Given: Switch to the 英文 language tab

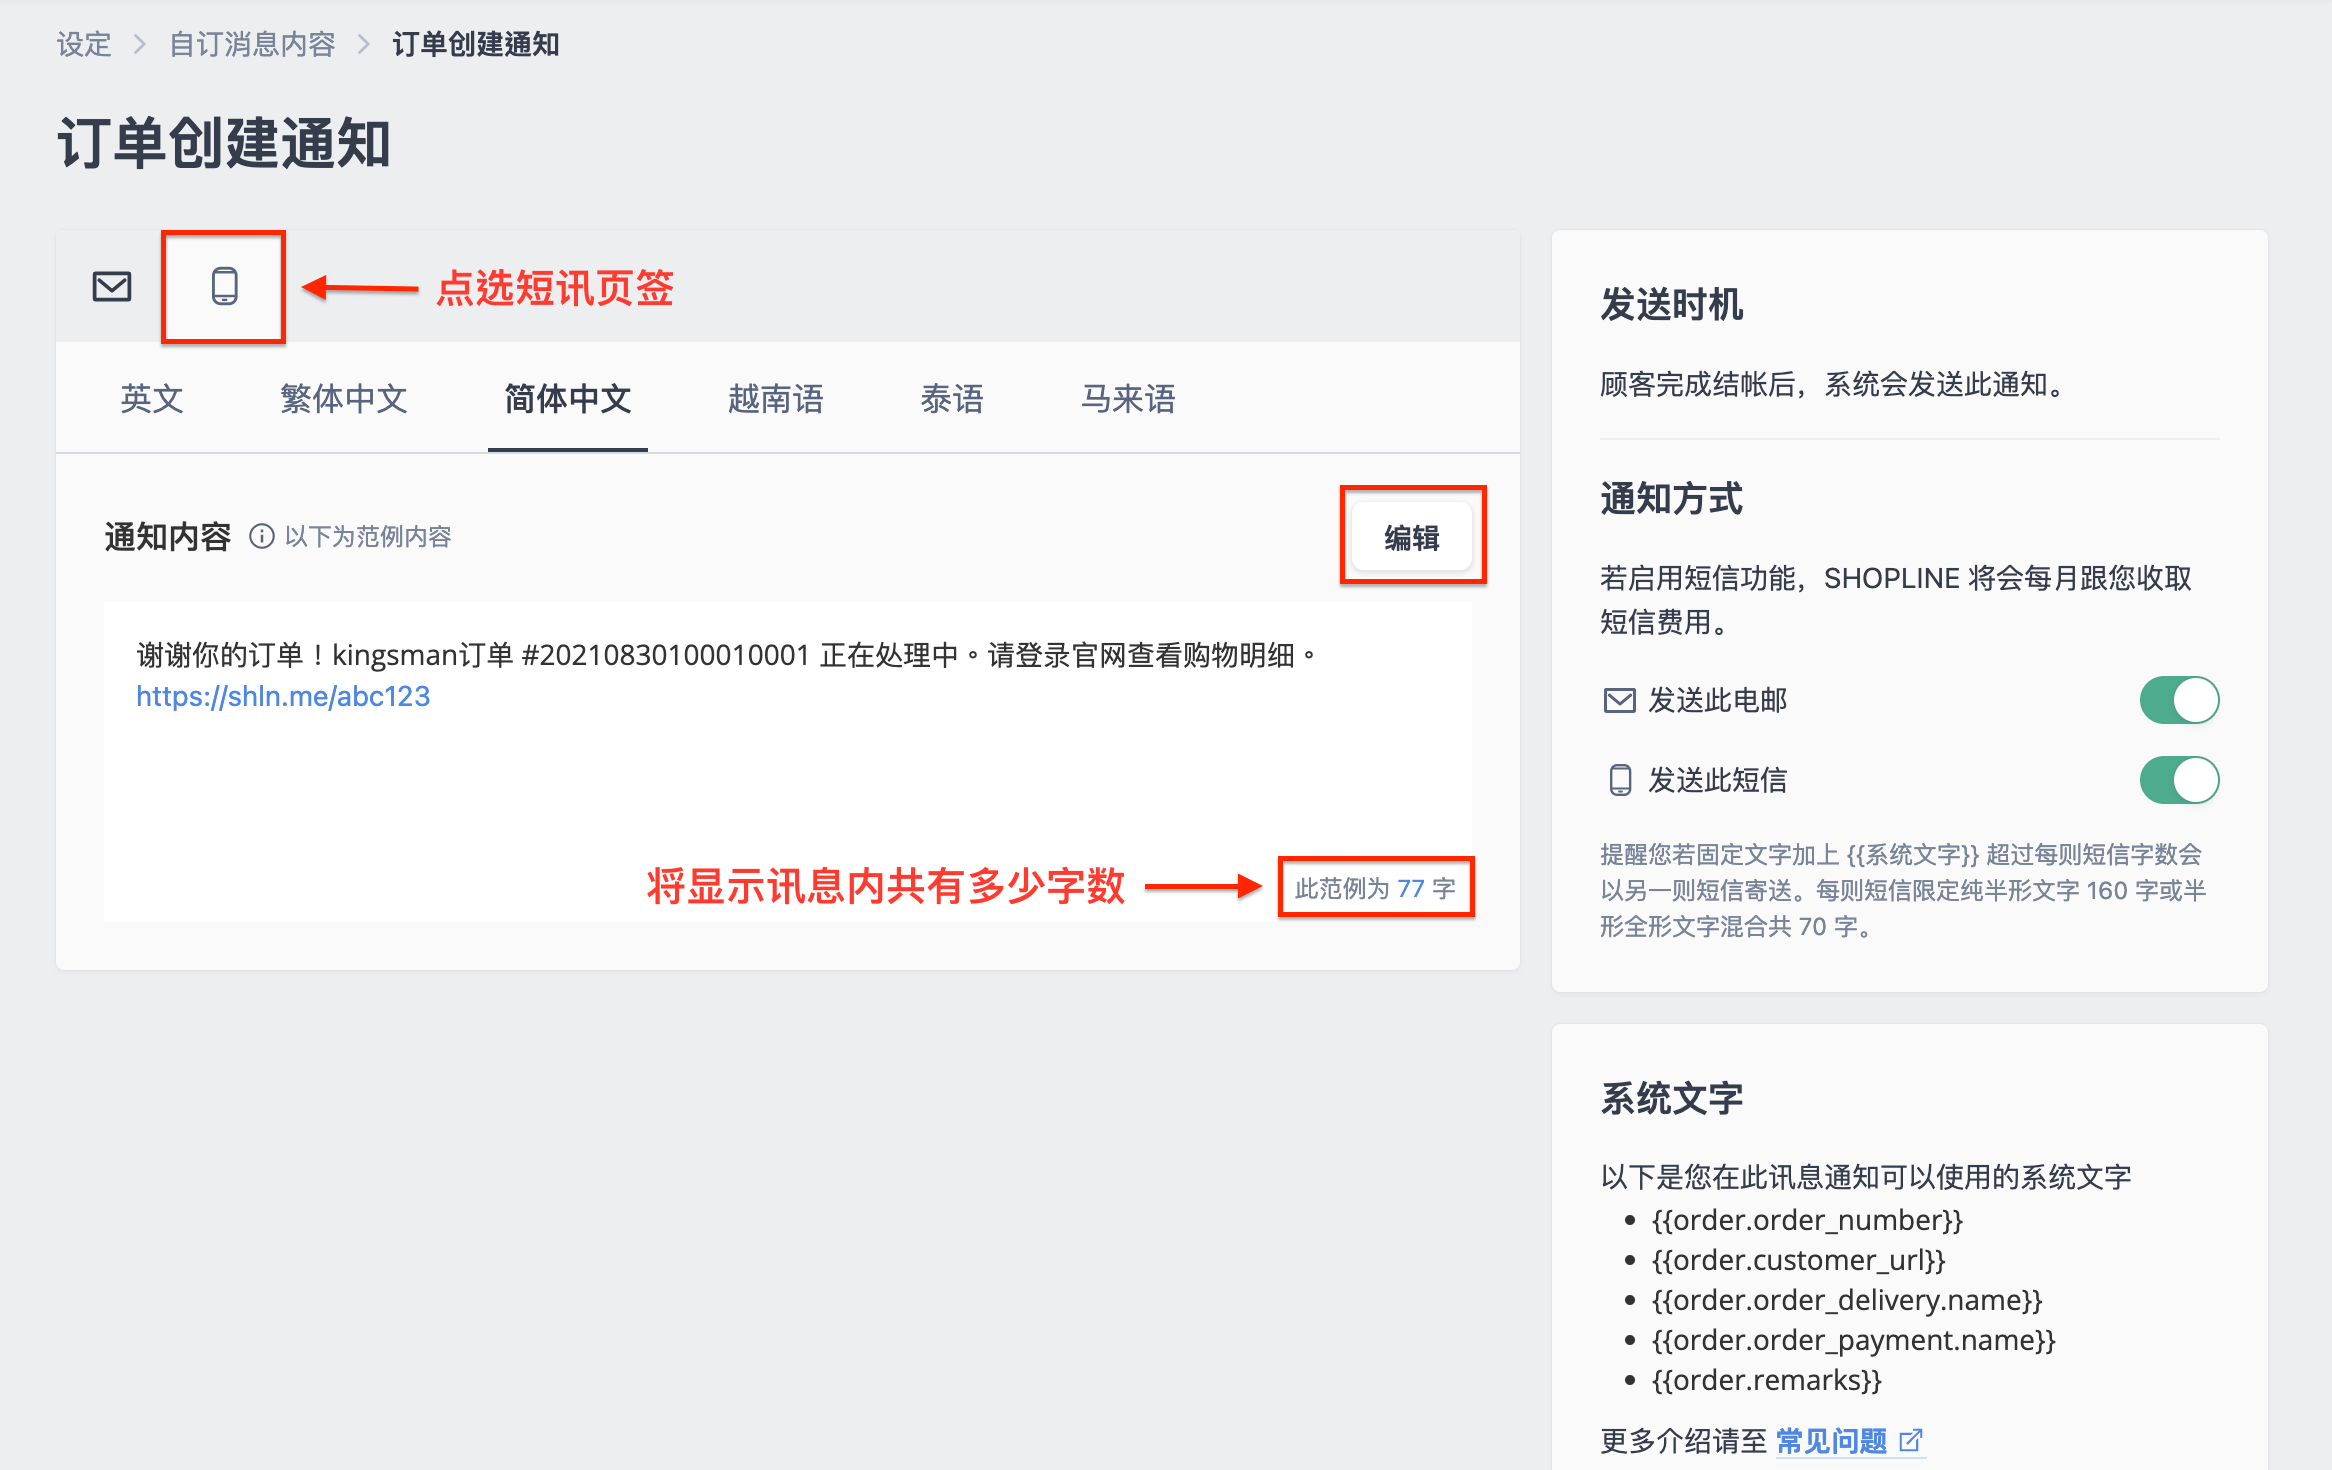Looking at the screenshot, I should point(152,399).
